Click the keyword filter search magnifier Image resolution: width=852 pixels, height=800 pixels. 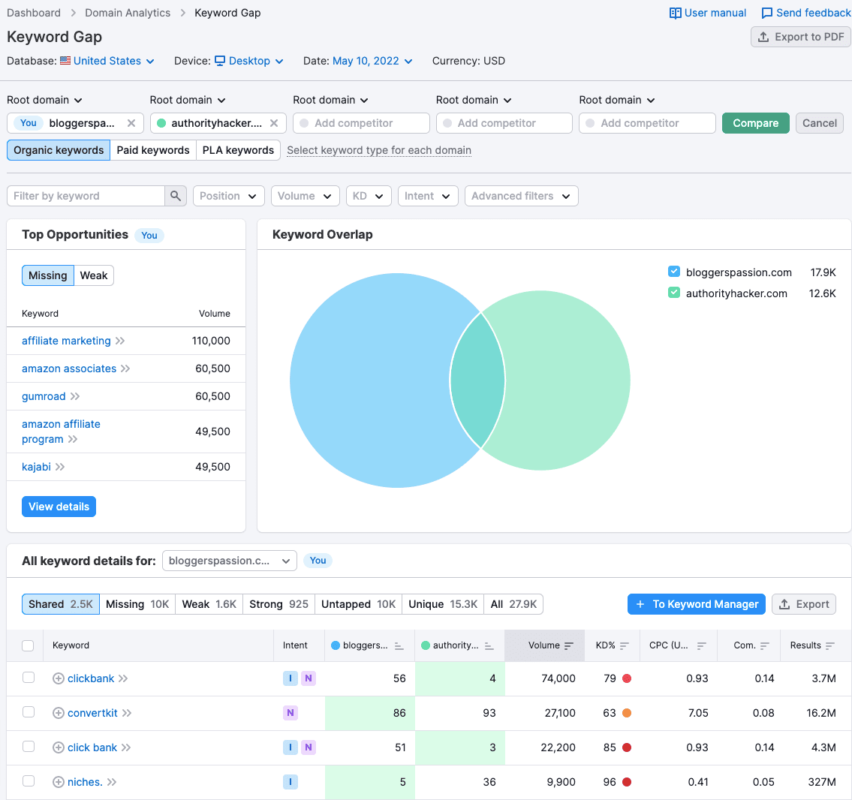[176, 196]
